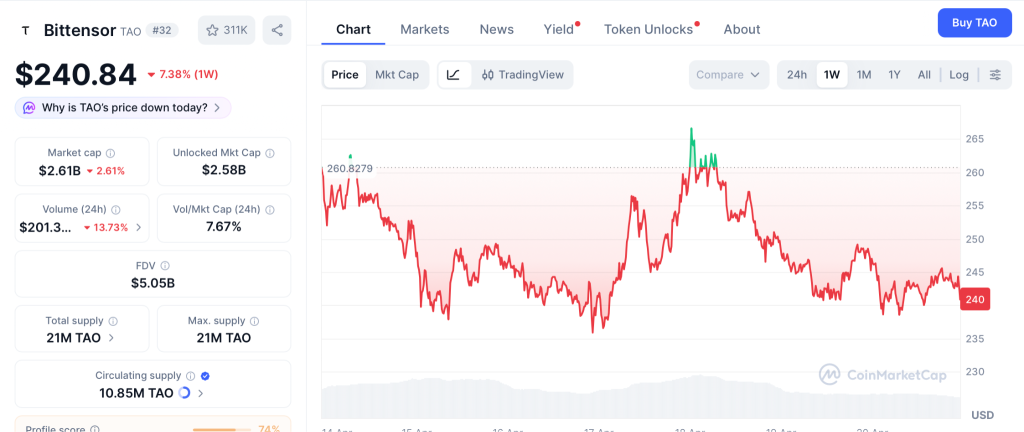Screen dimensions: 1024x432
Task: Click Total supply info icon
Action: pyautogui.click(x=113, y=321)
